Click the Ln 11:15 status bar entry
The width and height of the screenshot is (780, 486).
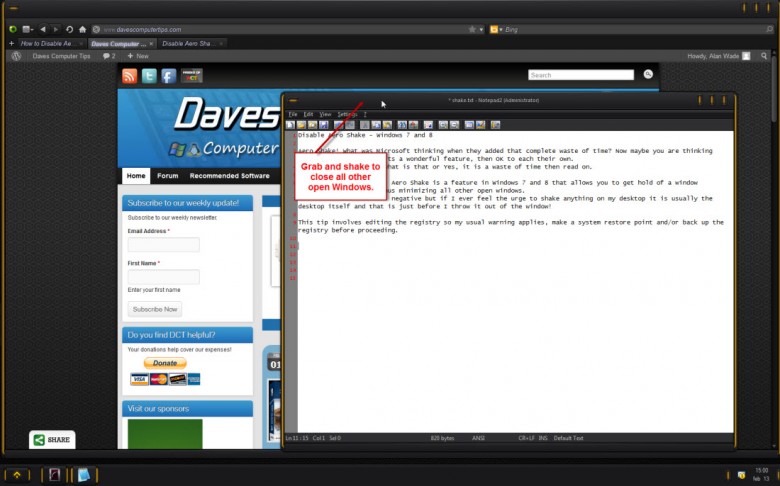(x=297, y=438)
